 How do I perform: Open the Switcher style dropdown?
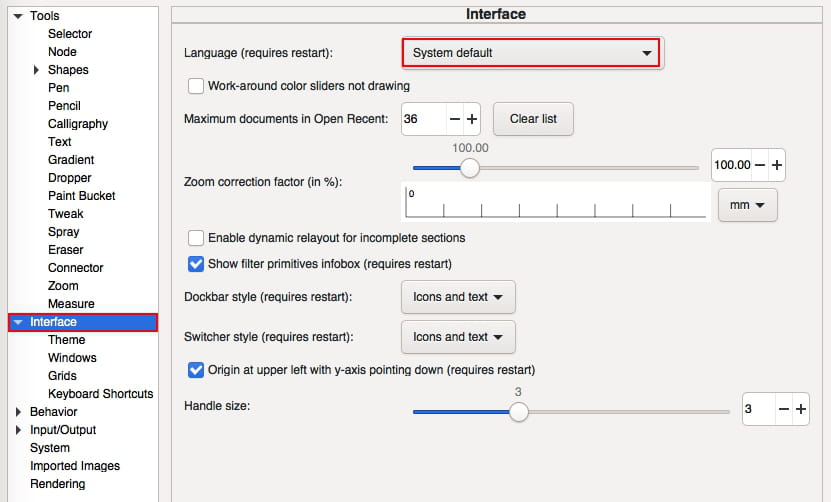pyautogui.click(x=458, y=337)
